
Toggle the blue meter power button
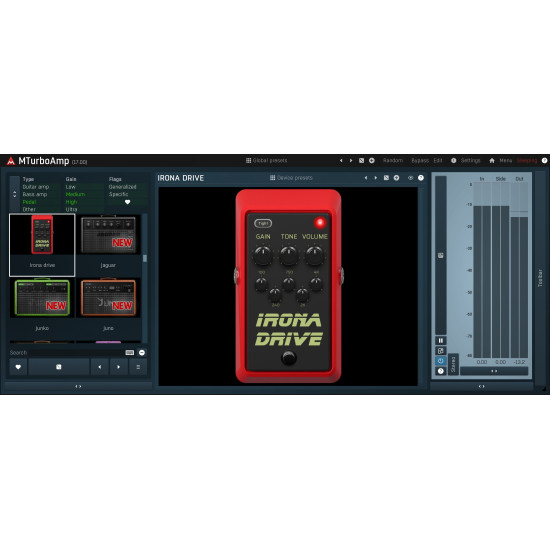[441, 361]
